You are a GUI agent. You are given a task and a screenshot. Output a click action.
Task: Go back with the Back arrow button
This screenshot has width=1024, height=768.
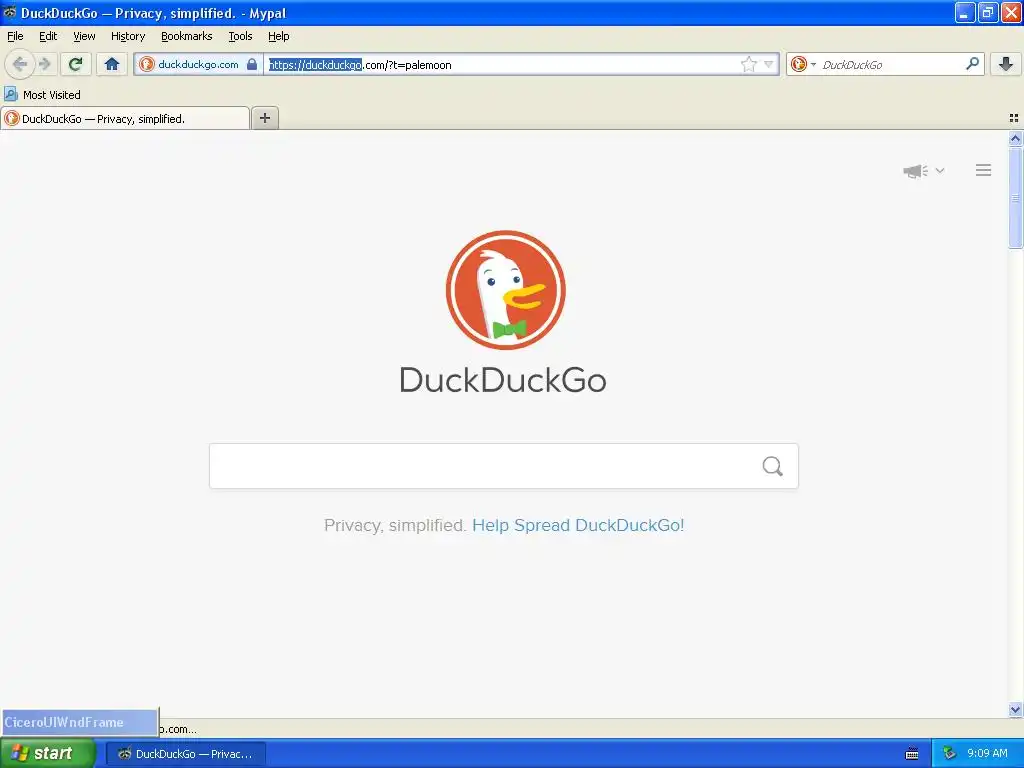point(20,64)
